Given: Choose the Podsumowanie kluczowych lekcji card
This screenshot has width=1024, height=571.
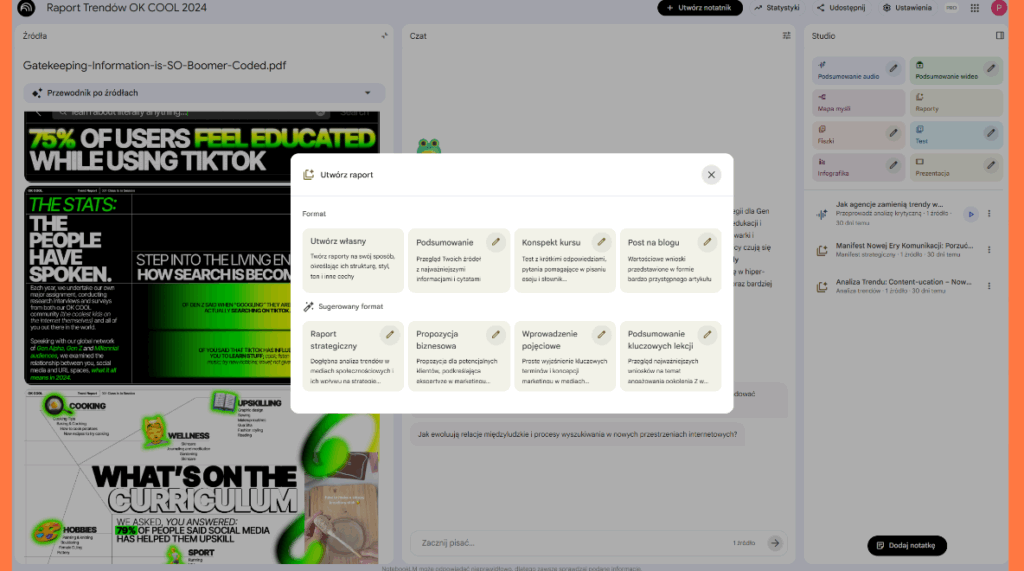Looking at the screenshot, I should coord(660,357).
